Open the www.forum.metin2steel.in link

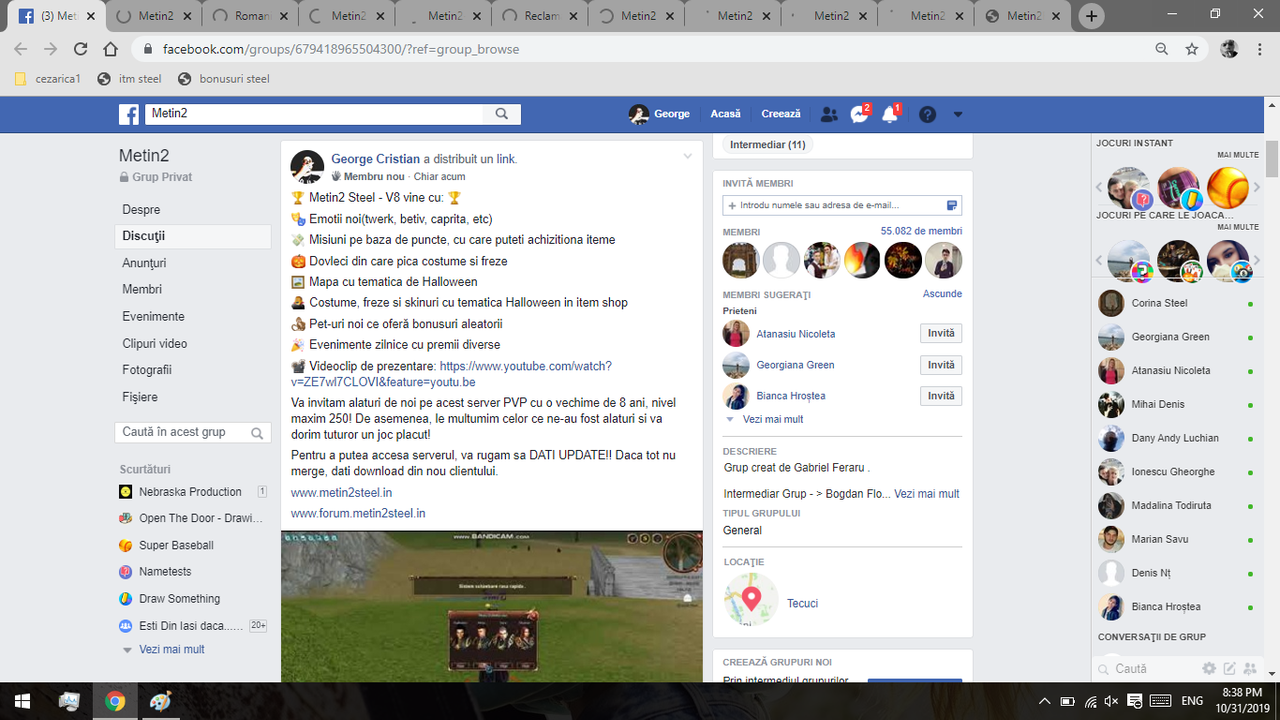(358, 513)
